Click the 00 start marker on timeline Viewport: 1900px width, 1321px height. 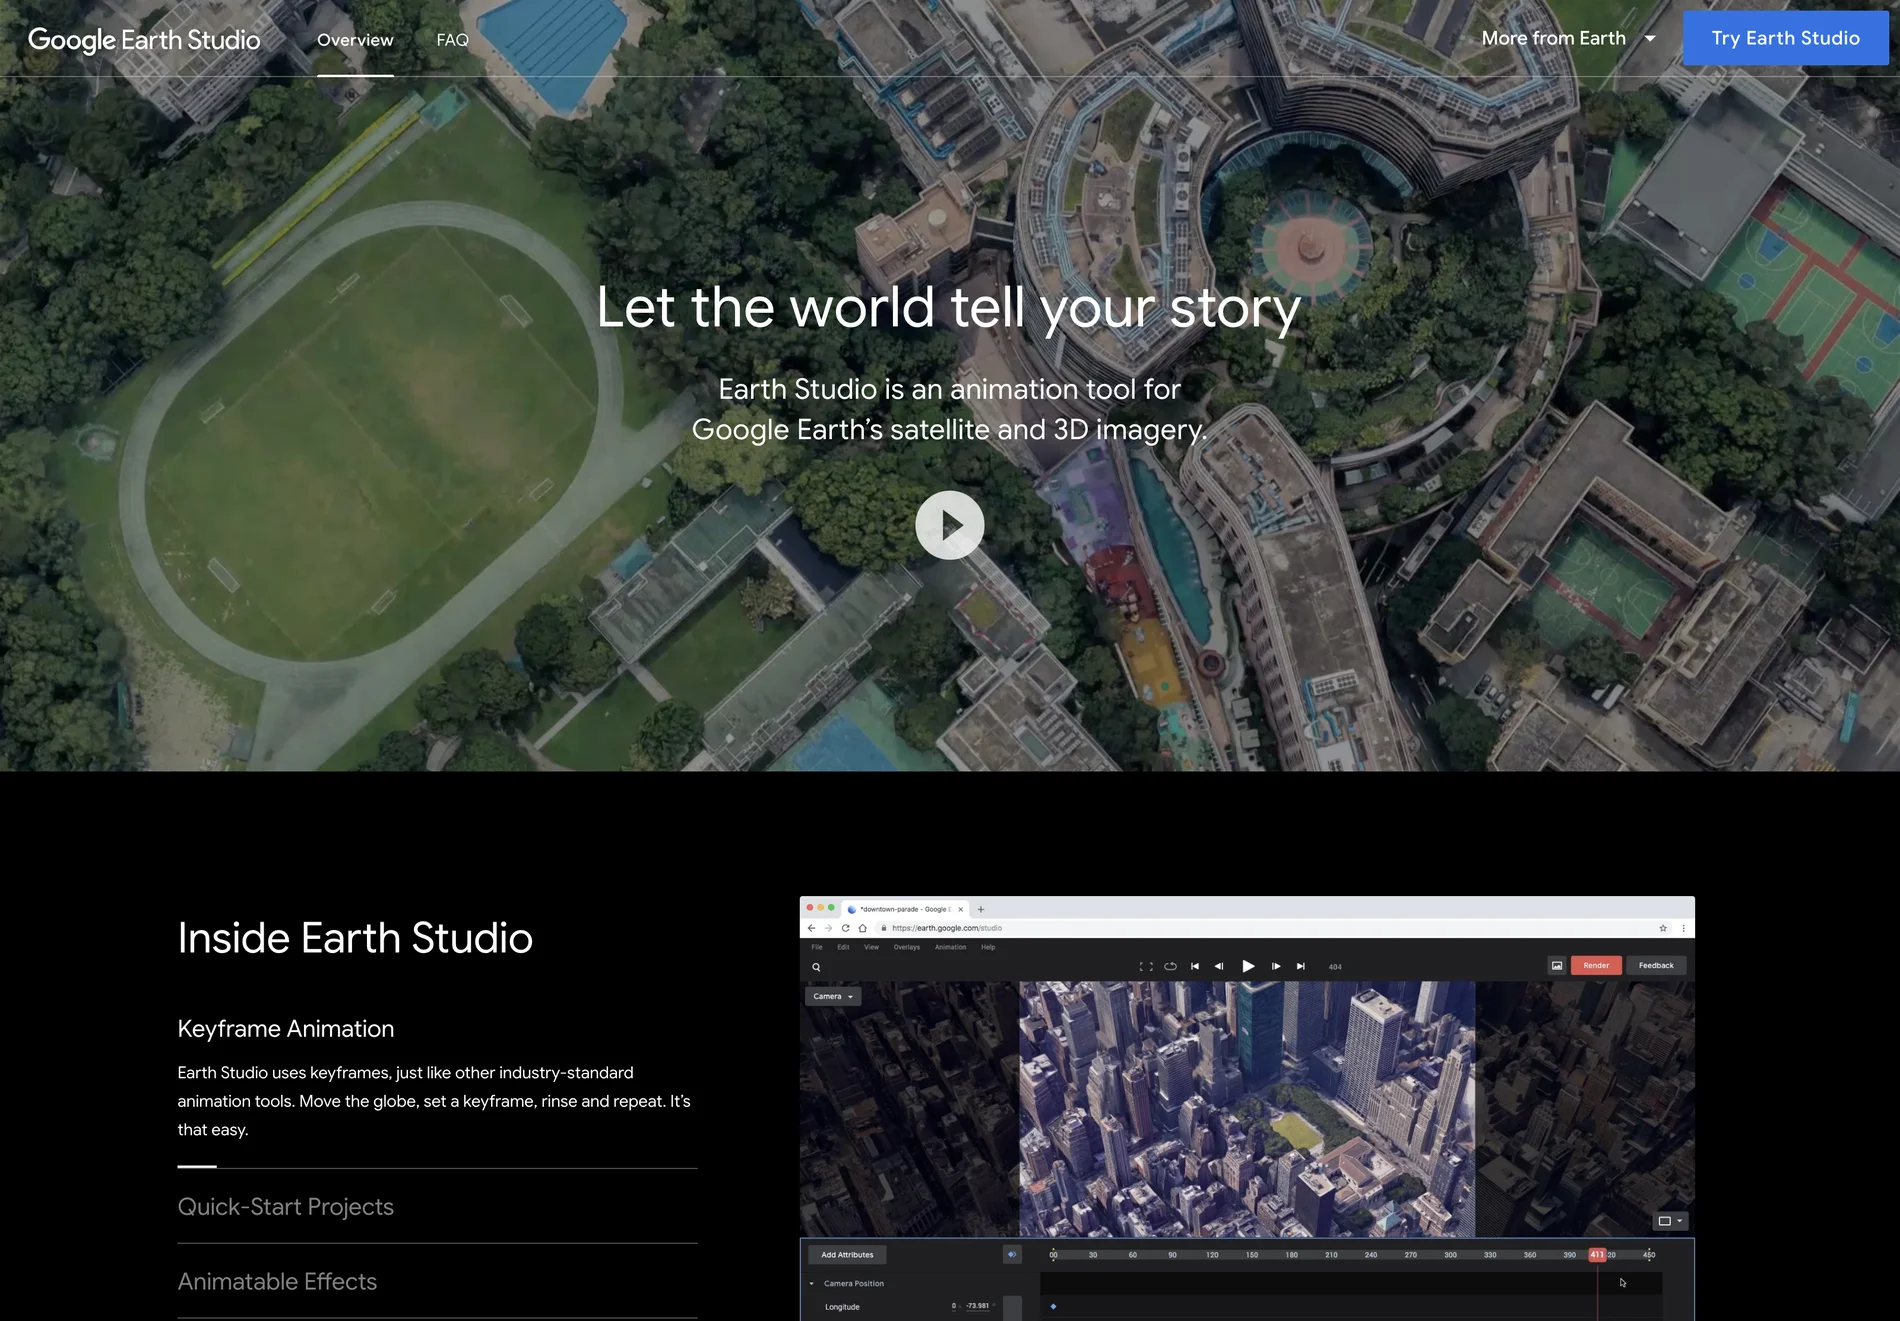point(1053,1254)
